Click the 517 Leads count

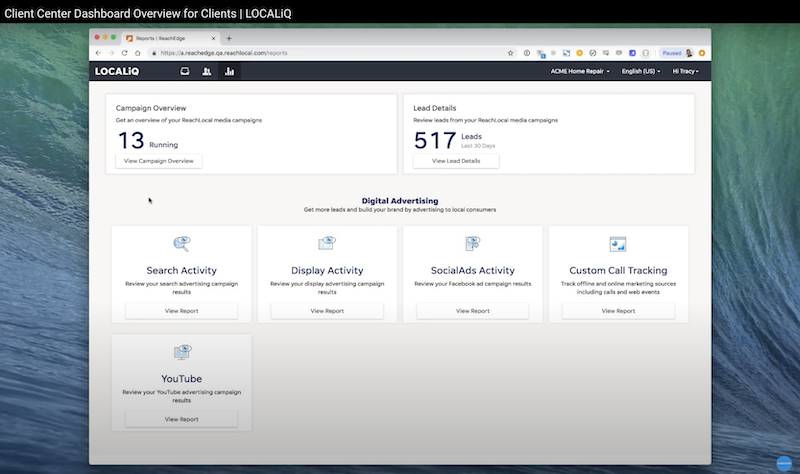point(454,140)
